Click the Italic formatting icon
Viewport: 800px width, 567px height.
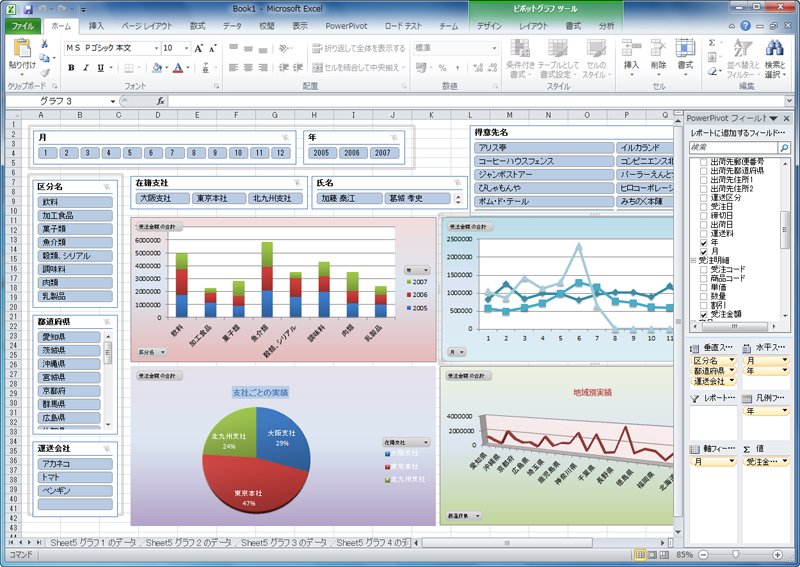86,67
